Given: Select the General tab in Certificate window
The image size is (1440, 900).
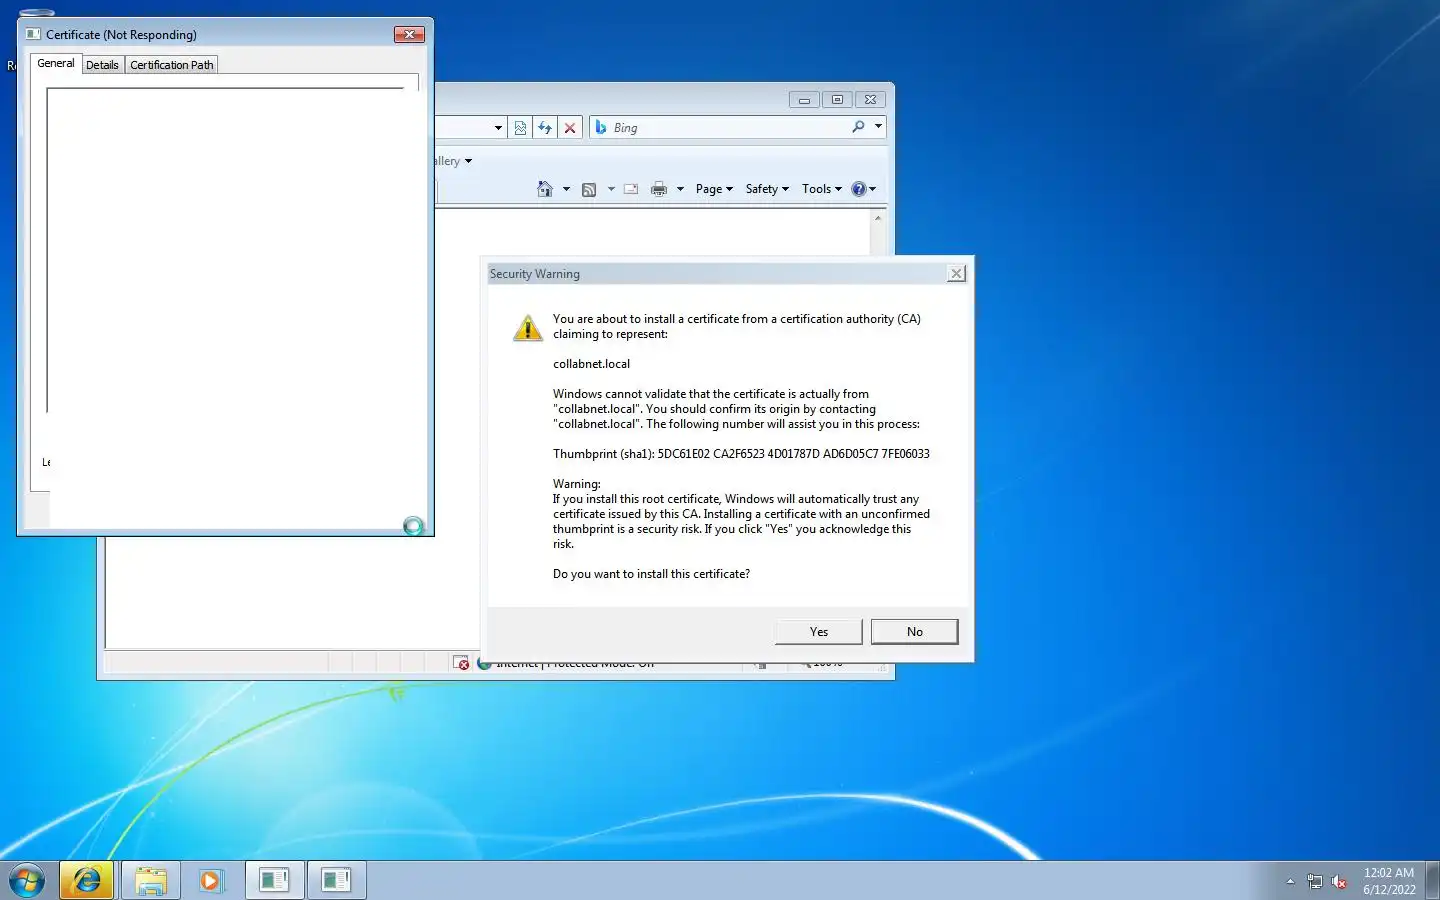Looking at the screenshot, I should (56, 63).
